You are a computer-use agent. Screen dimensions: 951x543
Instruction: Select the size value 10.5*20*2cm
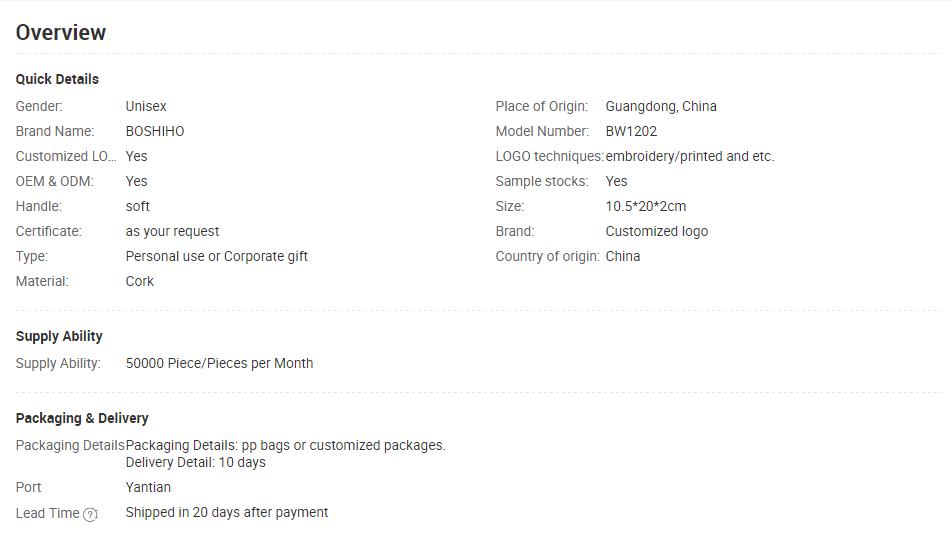(x=645, y=206)
